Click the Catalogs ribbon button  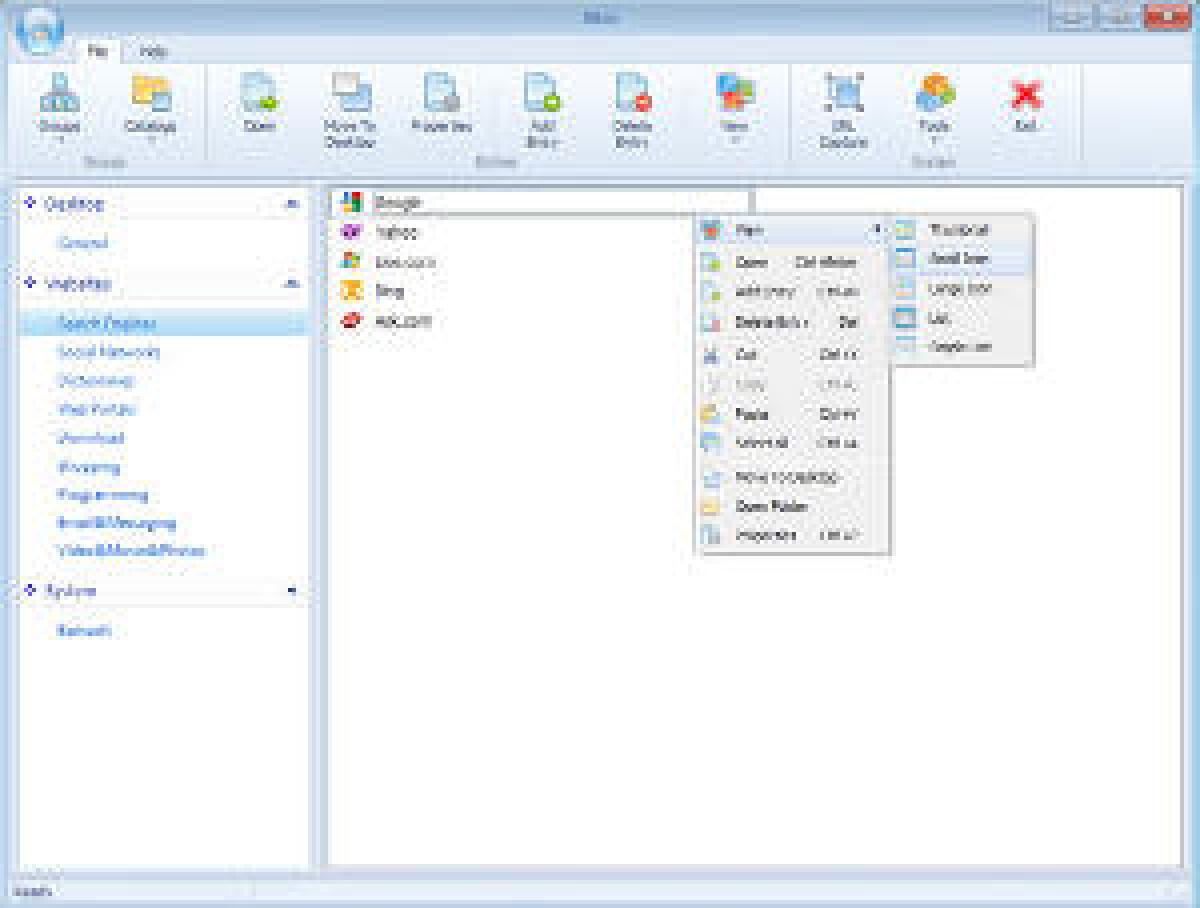pyautogui.click(x=150, y=109)
